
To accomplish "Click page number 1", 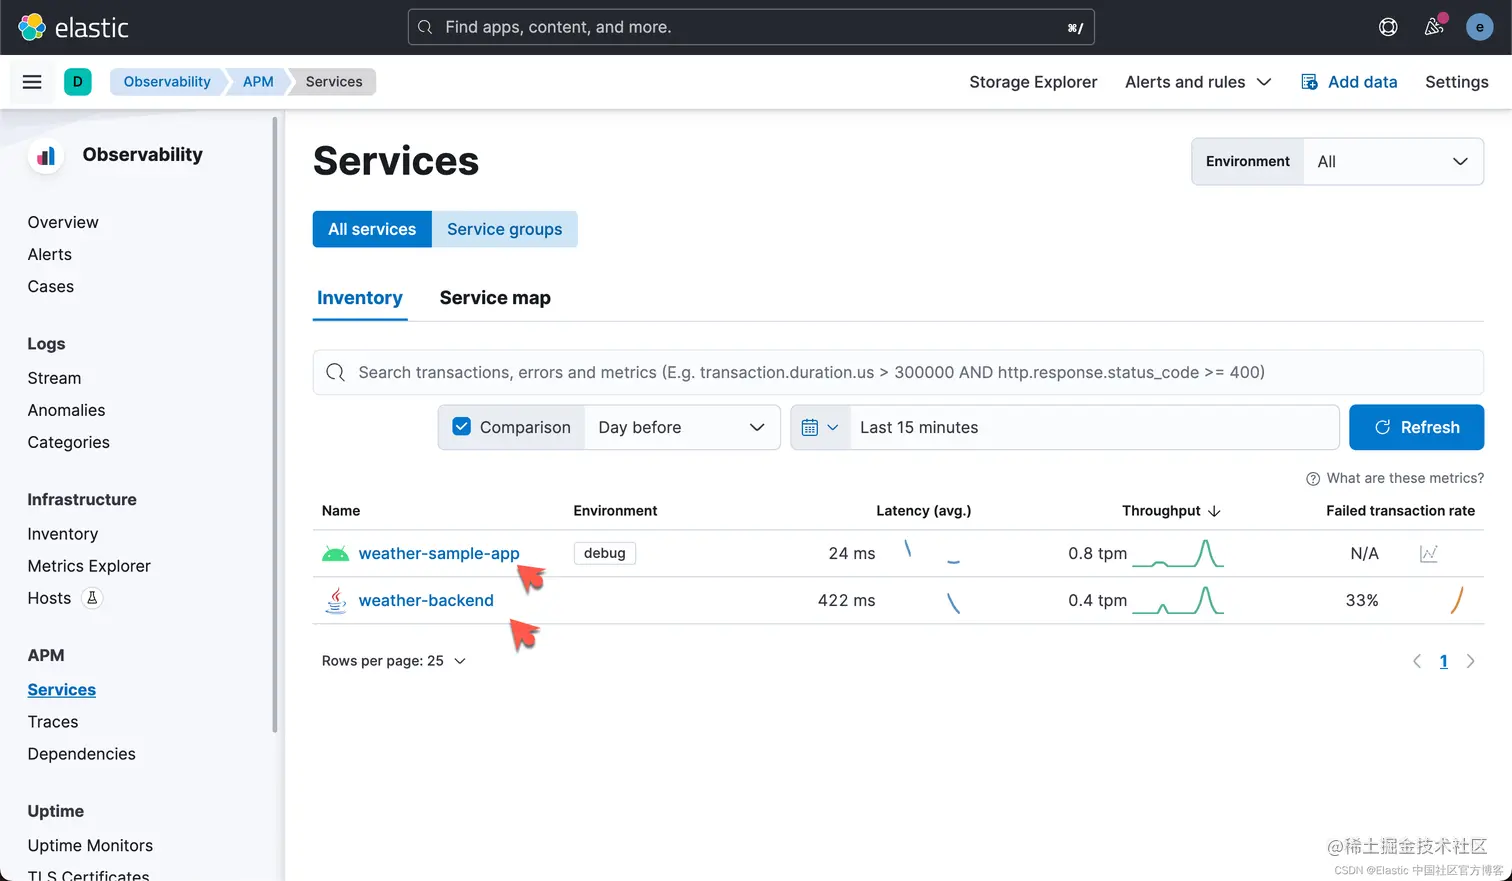I will tap(1443, 661).
